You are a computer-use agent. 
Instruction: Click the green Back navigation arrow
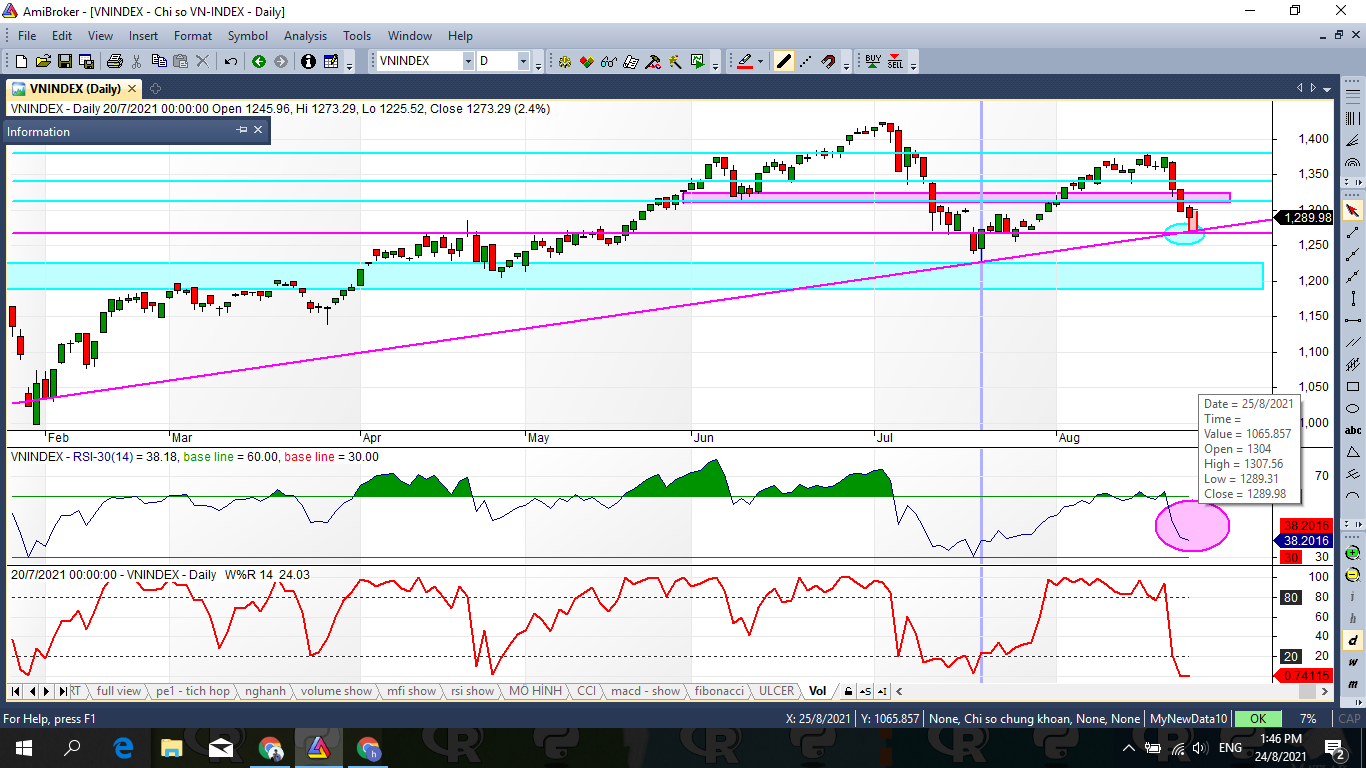[259, 61]
